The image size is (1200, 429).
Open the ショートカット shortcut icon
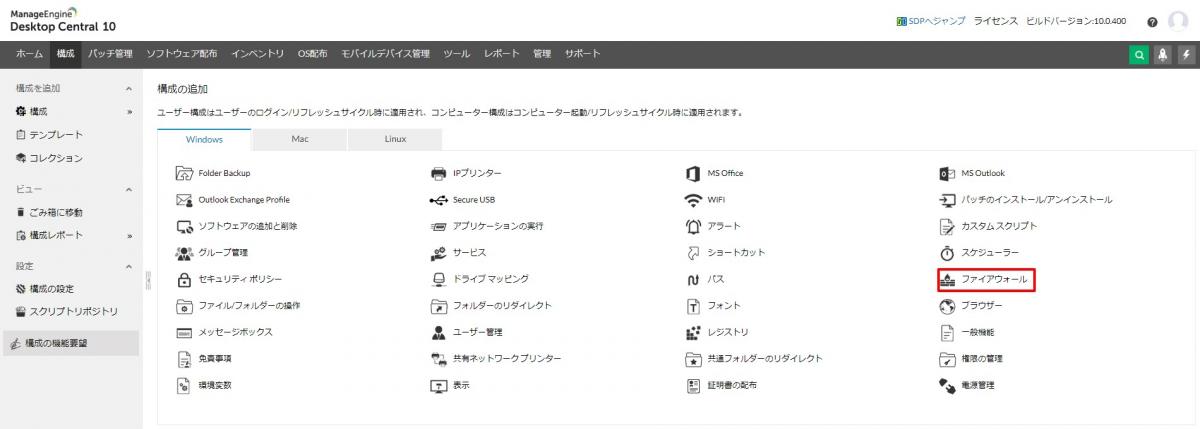(692, 252)
